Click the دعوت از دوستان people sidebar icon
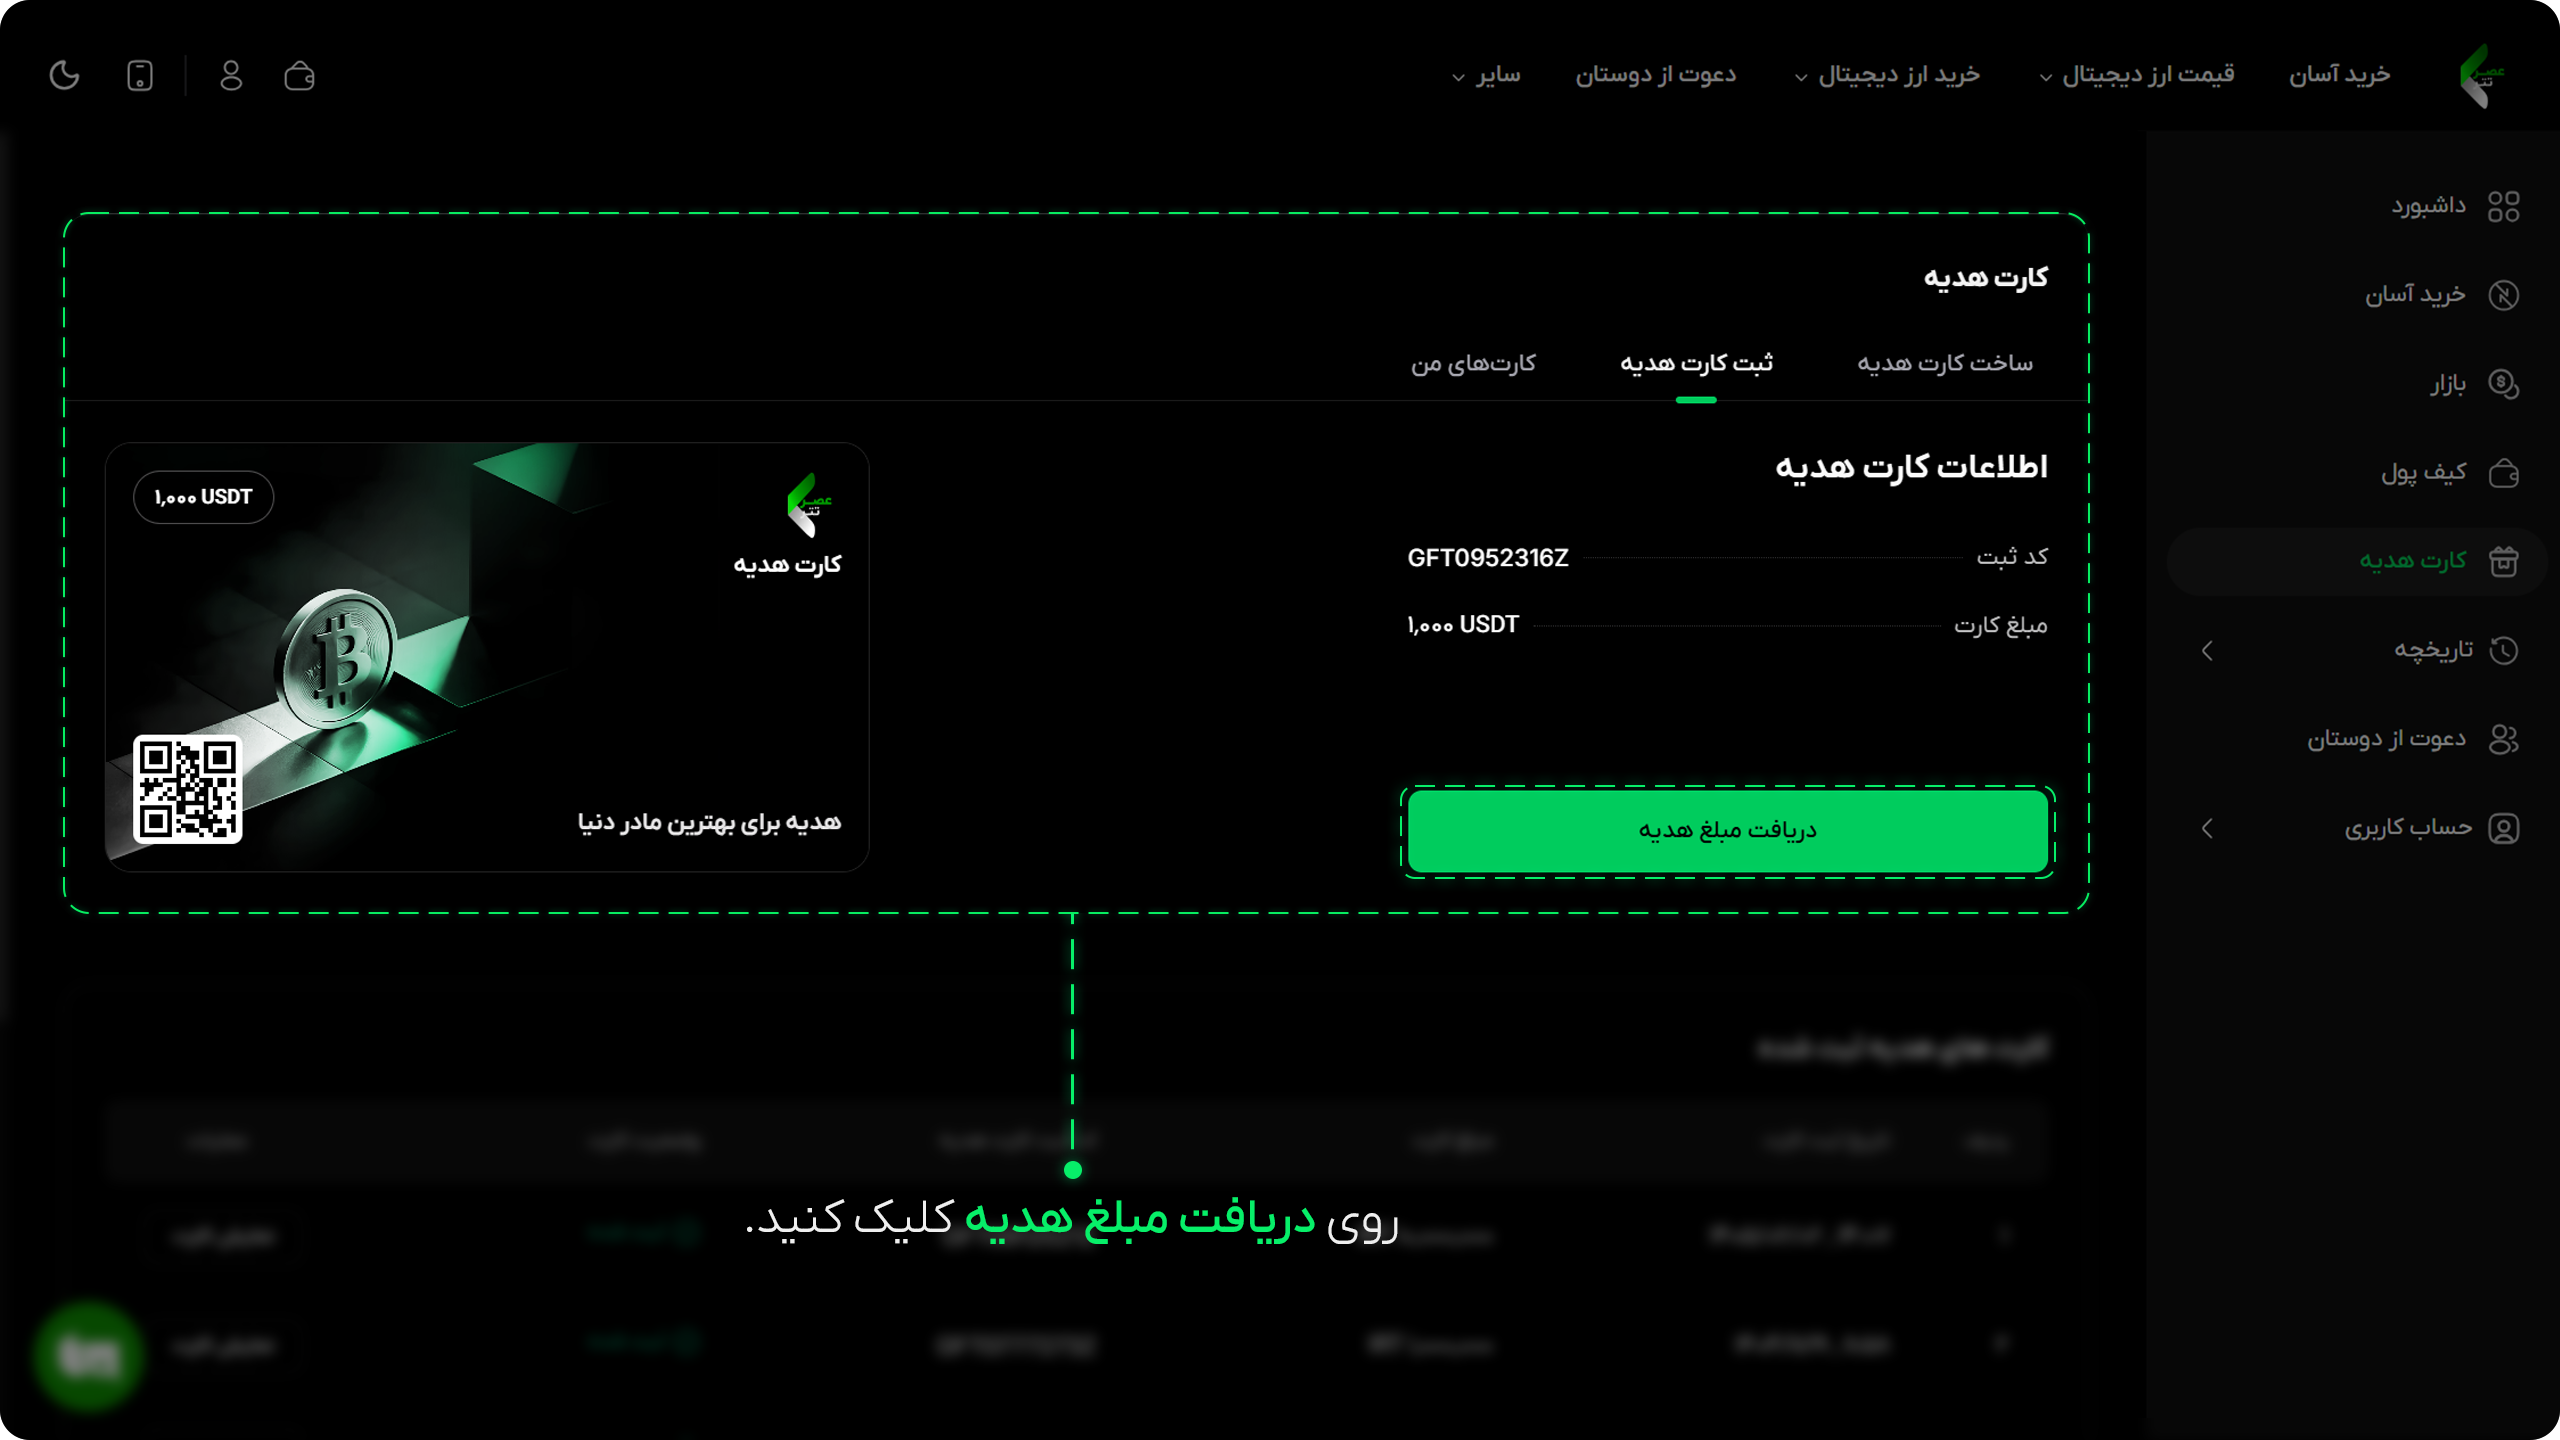This screenshot has width=2560, height=1440. tap(2503, 739)
